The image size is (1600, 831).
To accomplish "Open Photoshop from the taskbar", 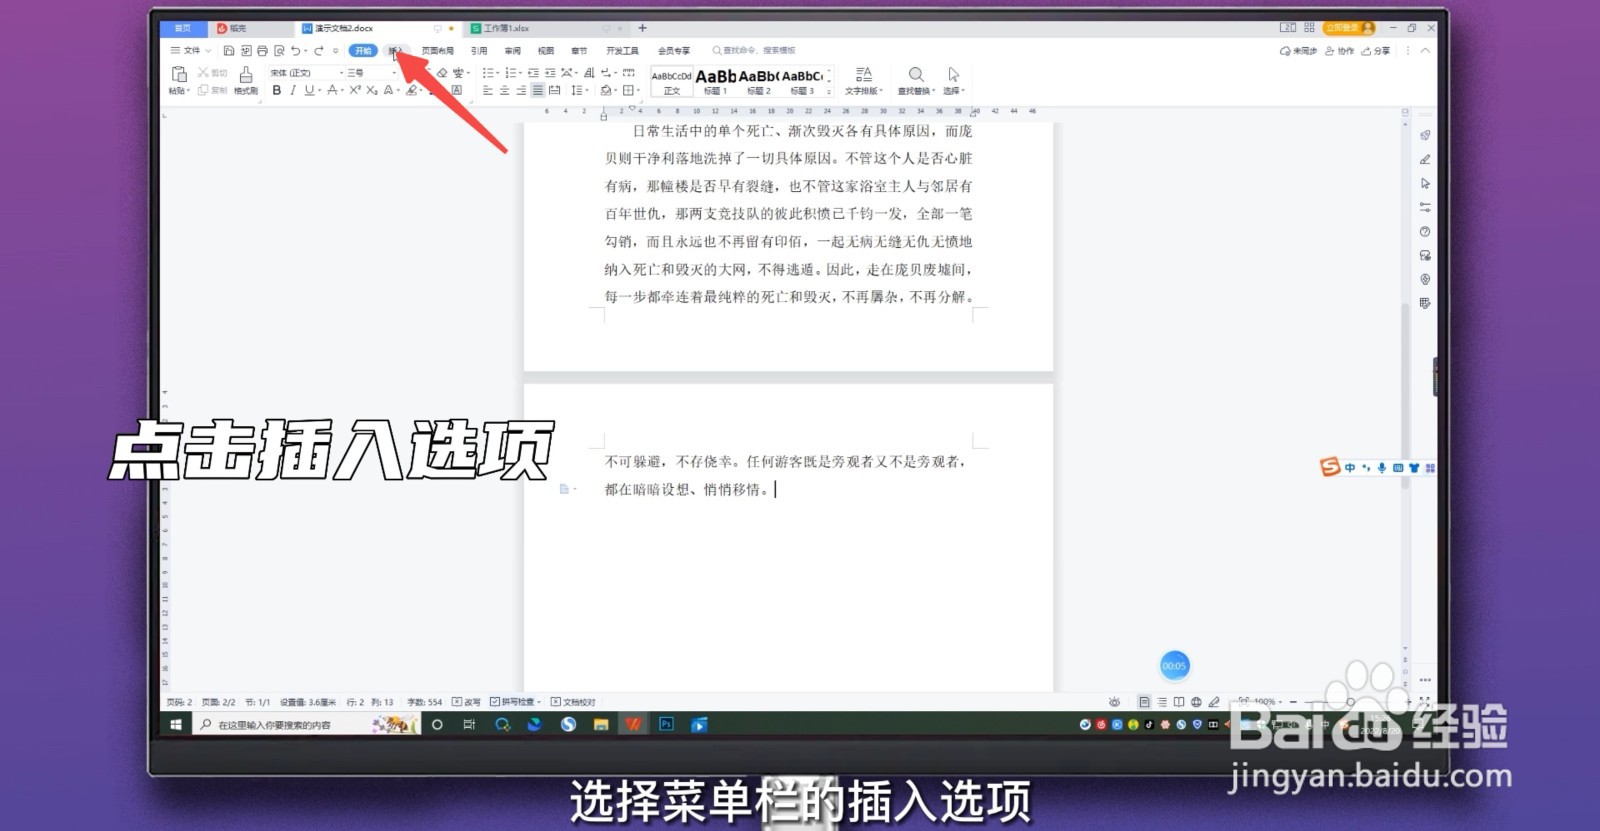I will pyautogui.click(x=666, y=724).
